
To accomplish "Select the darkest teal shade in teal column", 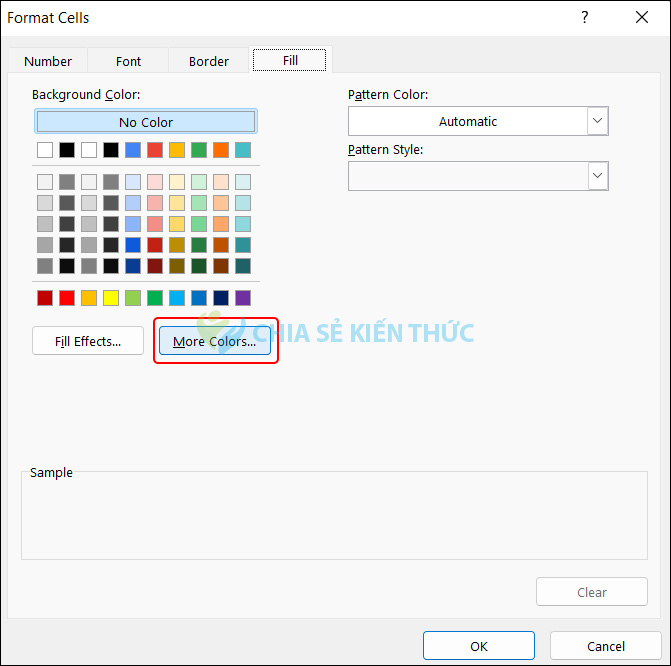I will (x=243, y=266).
